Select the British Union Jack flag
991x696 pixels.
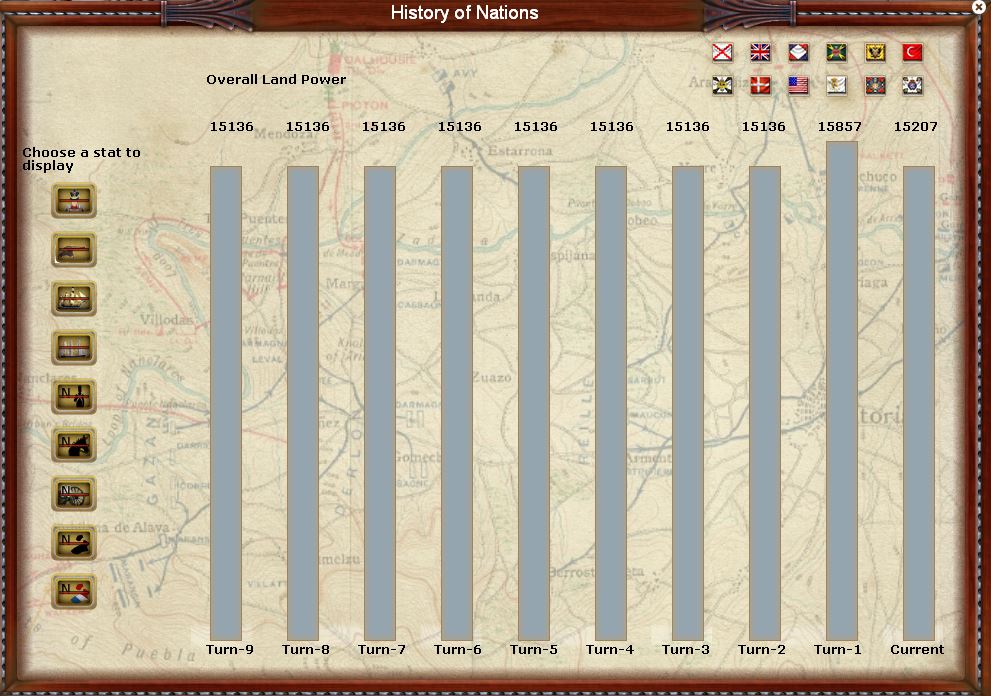[x=760, y=52]
